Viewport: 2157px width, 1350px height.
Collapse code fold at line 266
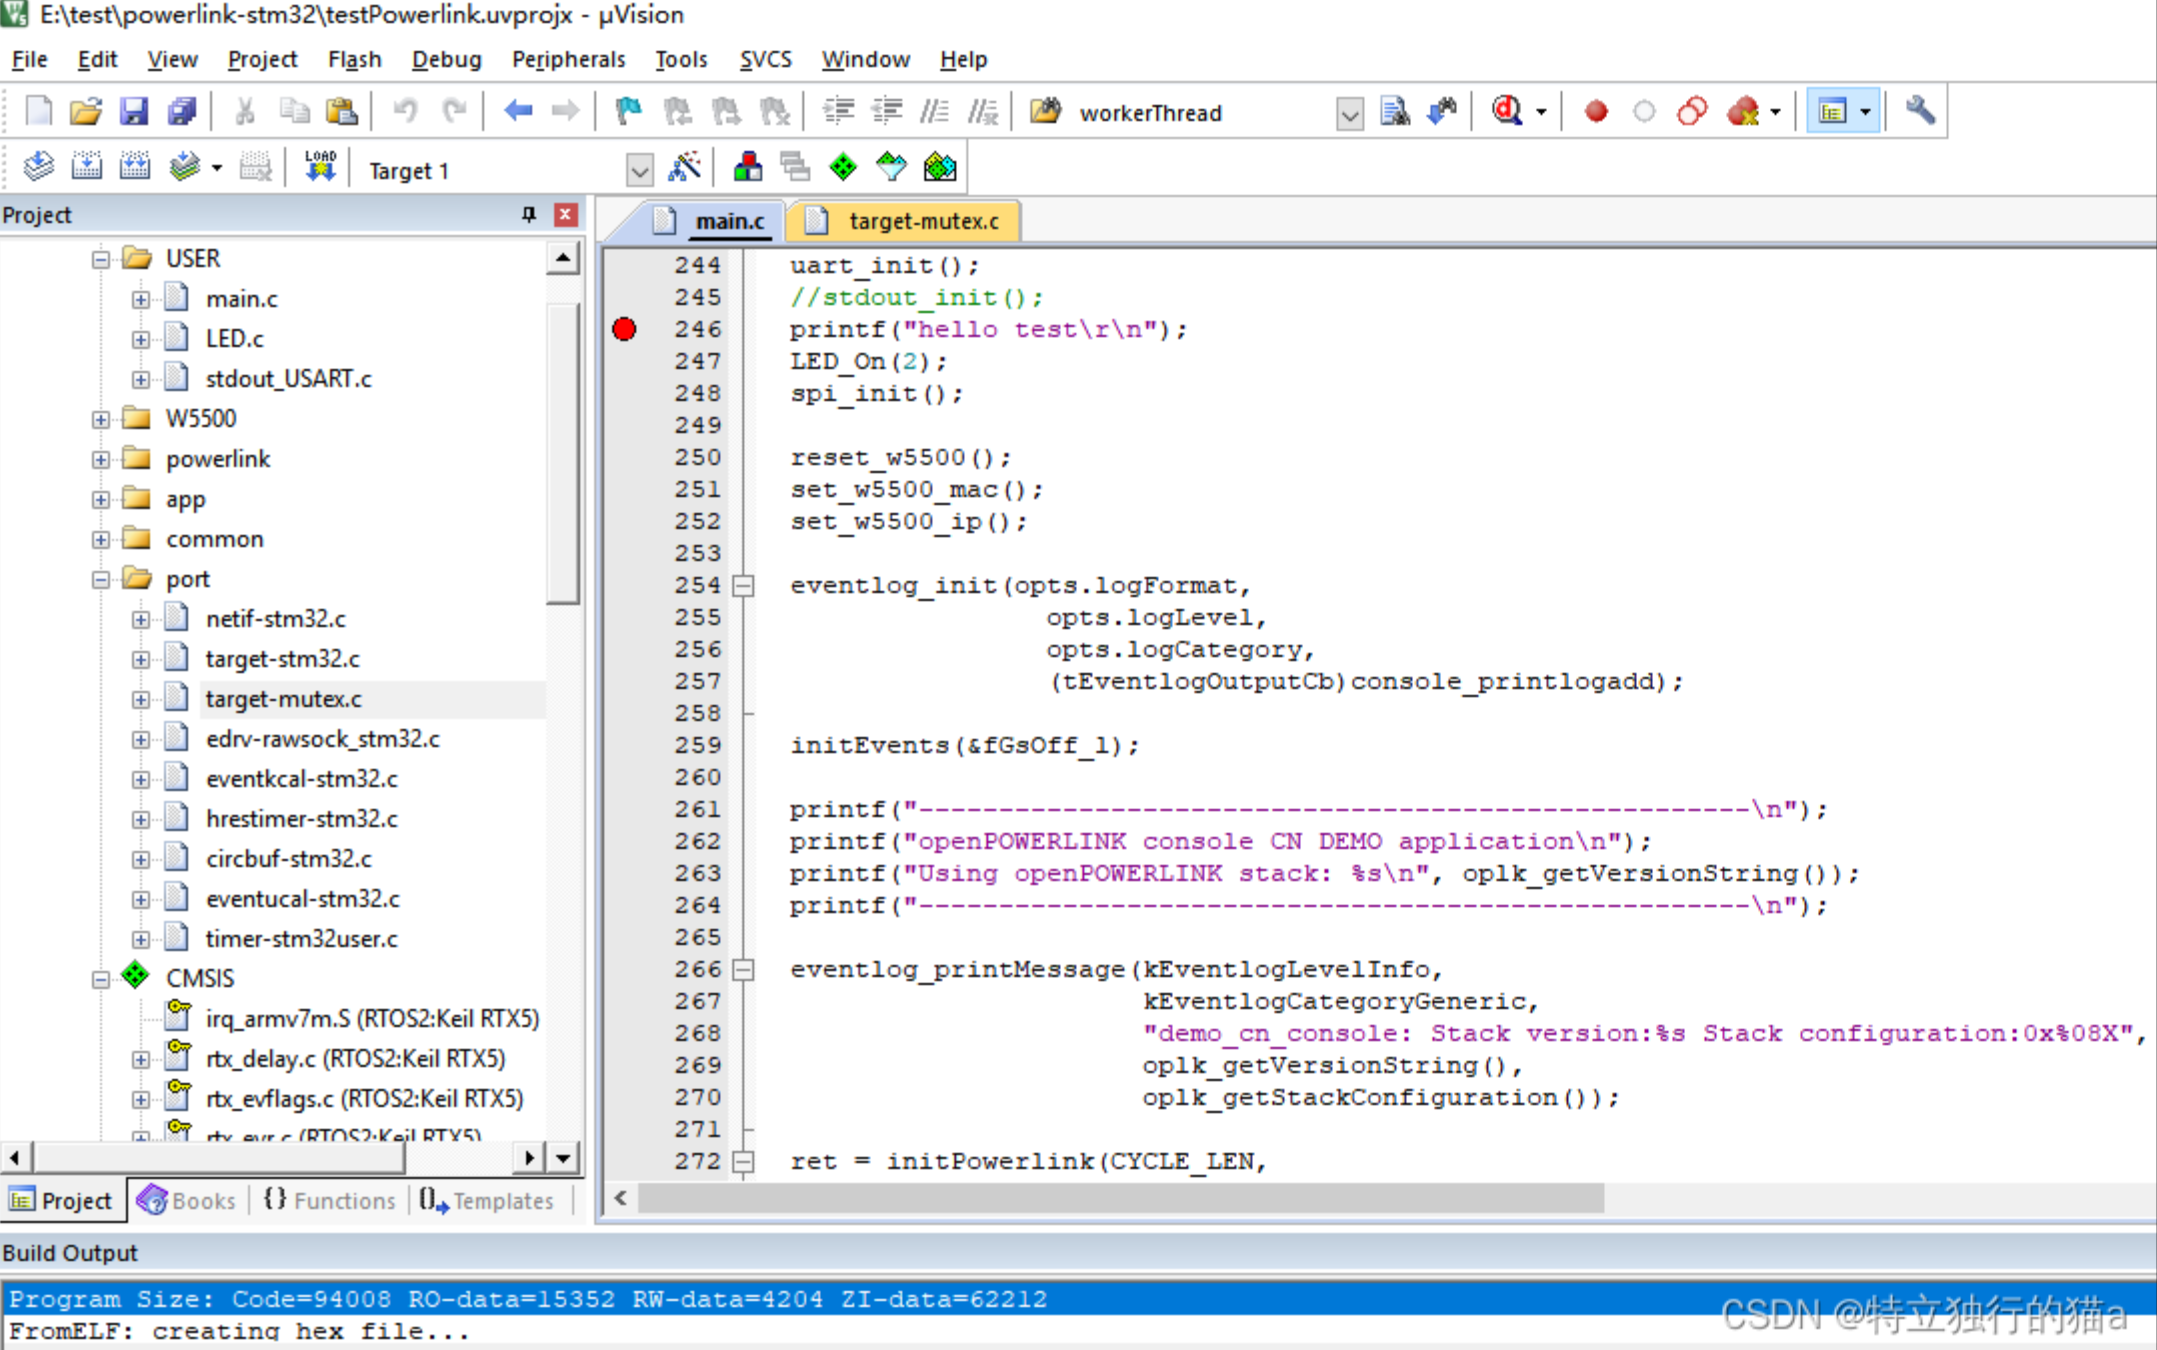coord(743,969)
